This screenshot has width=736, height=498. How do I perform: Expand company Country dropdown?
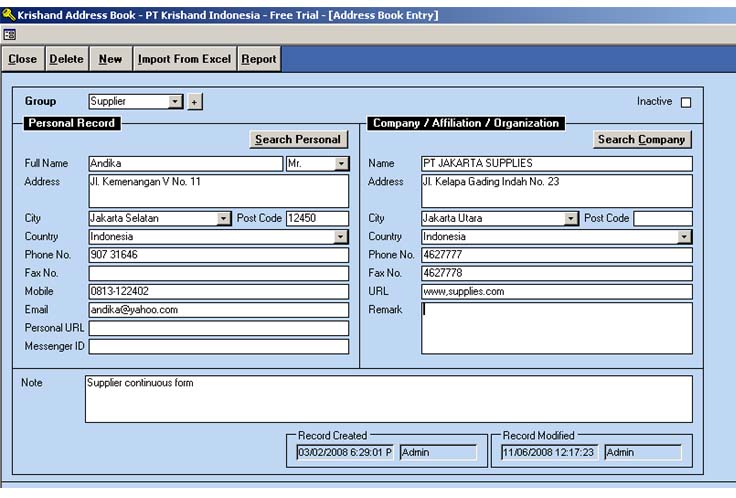684,237
